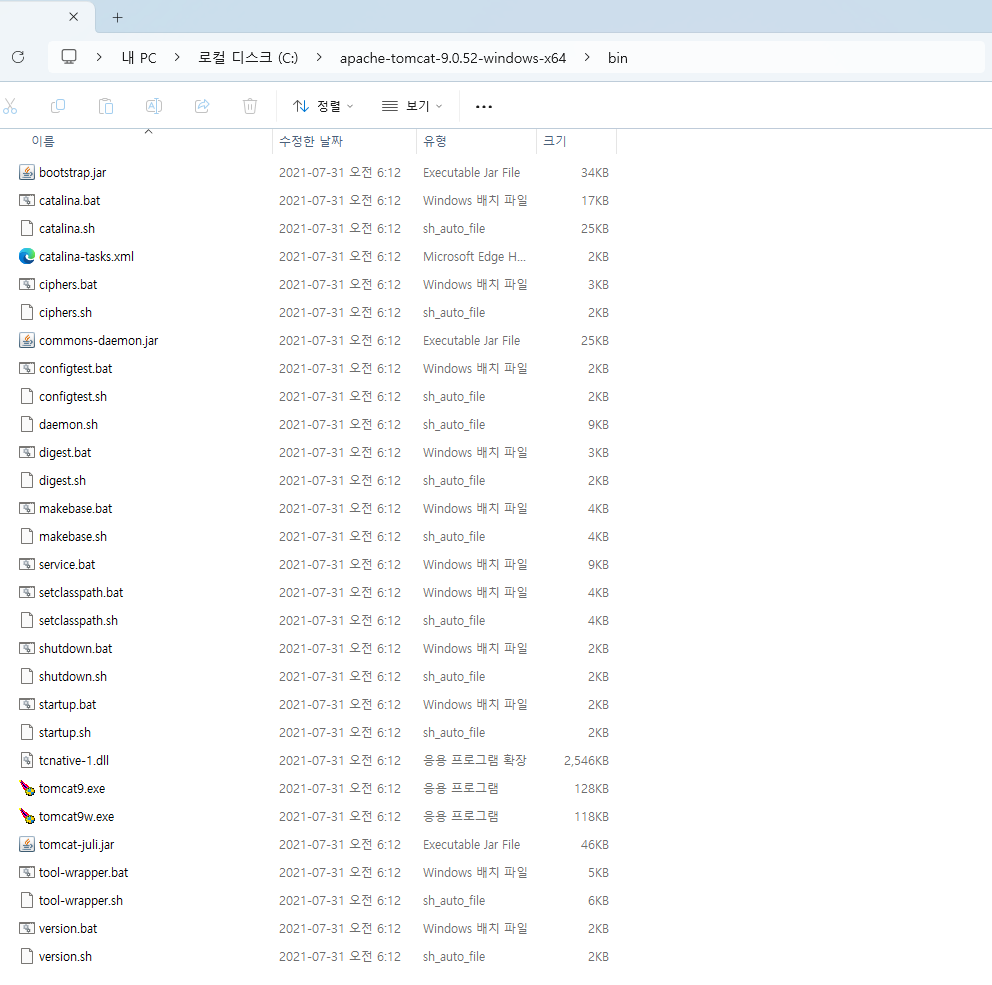Open the three-dot more options menu

[x=484, y=106]
